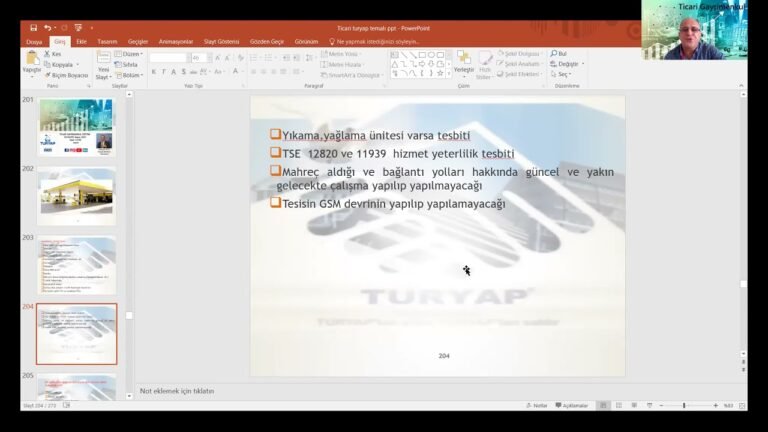
Task: Open the Dosya file menu
Action: point(34,42)
